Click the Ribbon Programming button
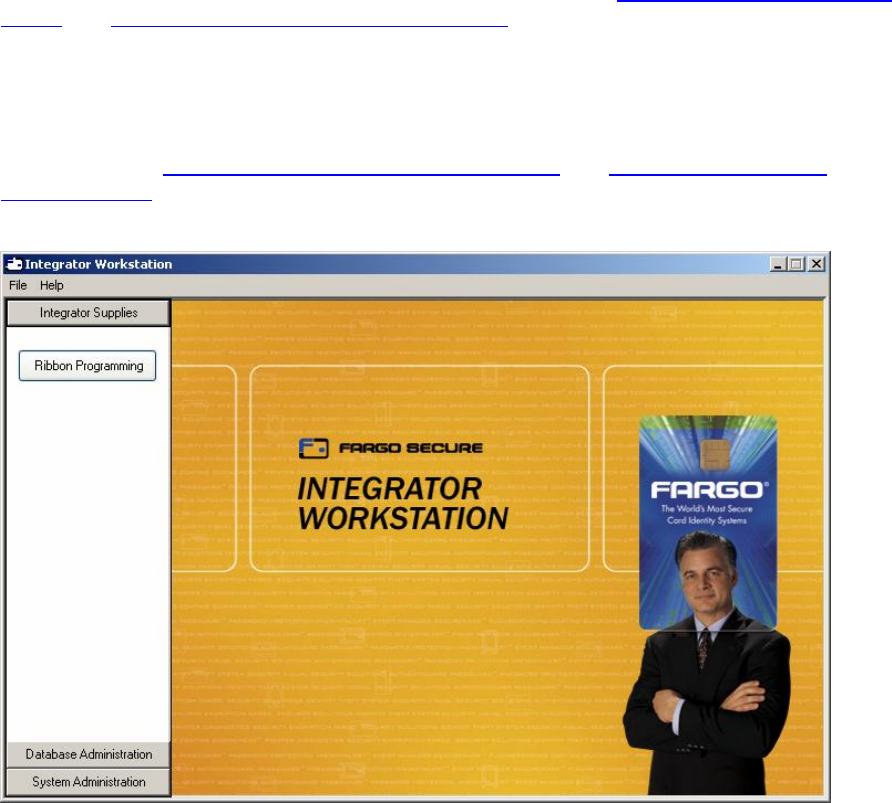Viewport: 892px width, 803px height. [x=88, y=366]
